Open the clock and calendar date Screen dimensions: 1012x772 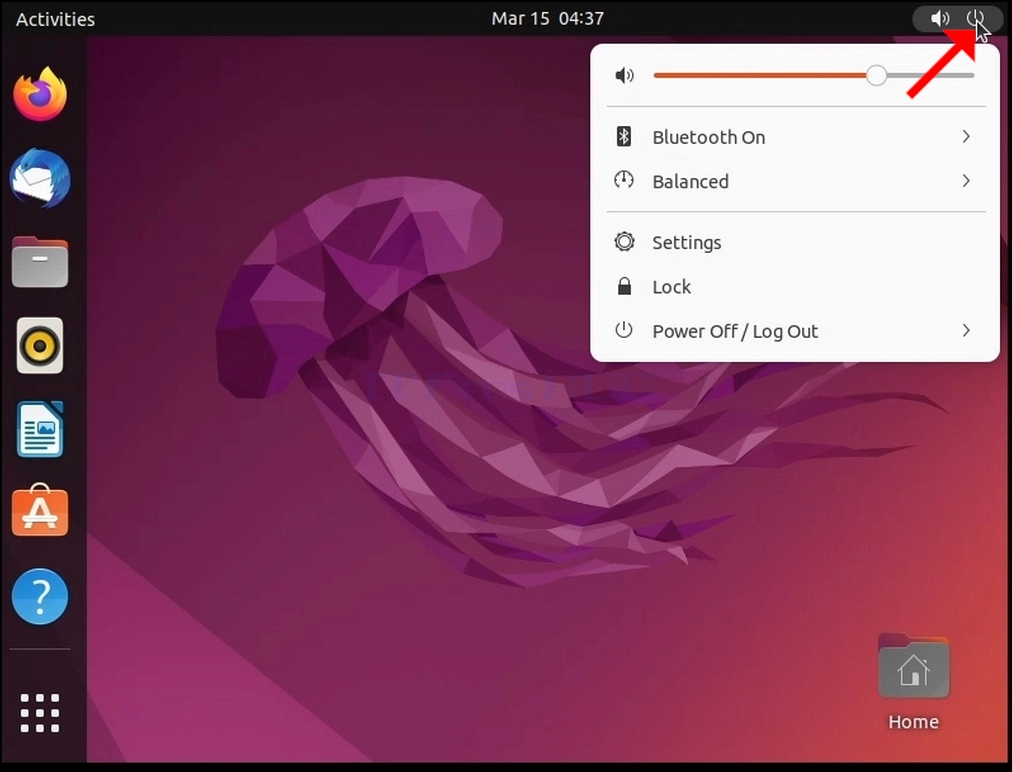tap(547, 18)
